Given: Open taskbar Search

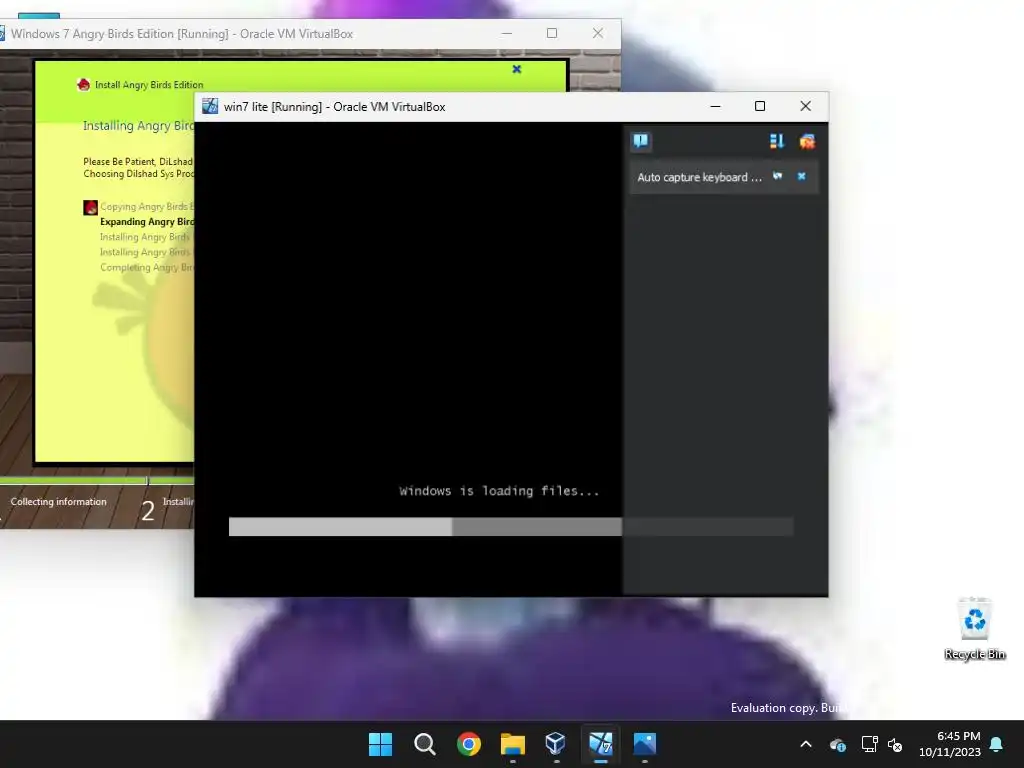Looking at the screenshot, I should (x=424, y=744).
